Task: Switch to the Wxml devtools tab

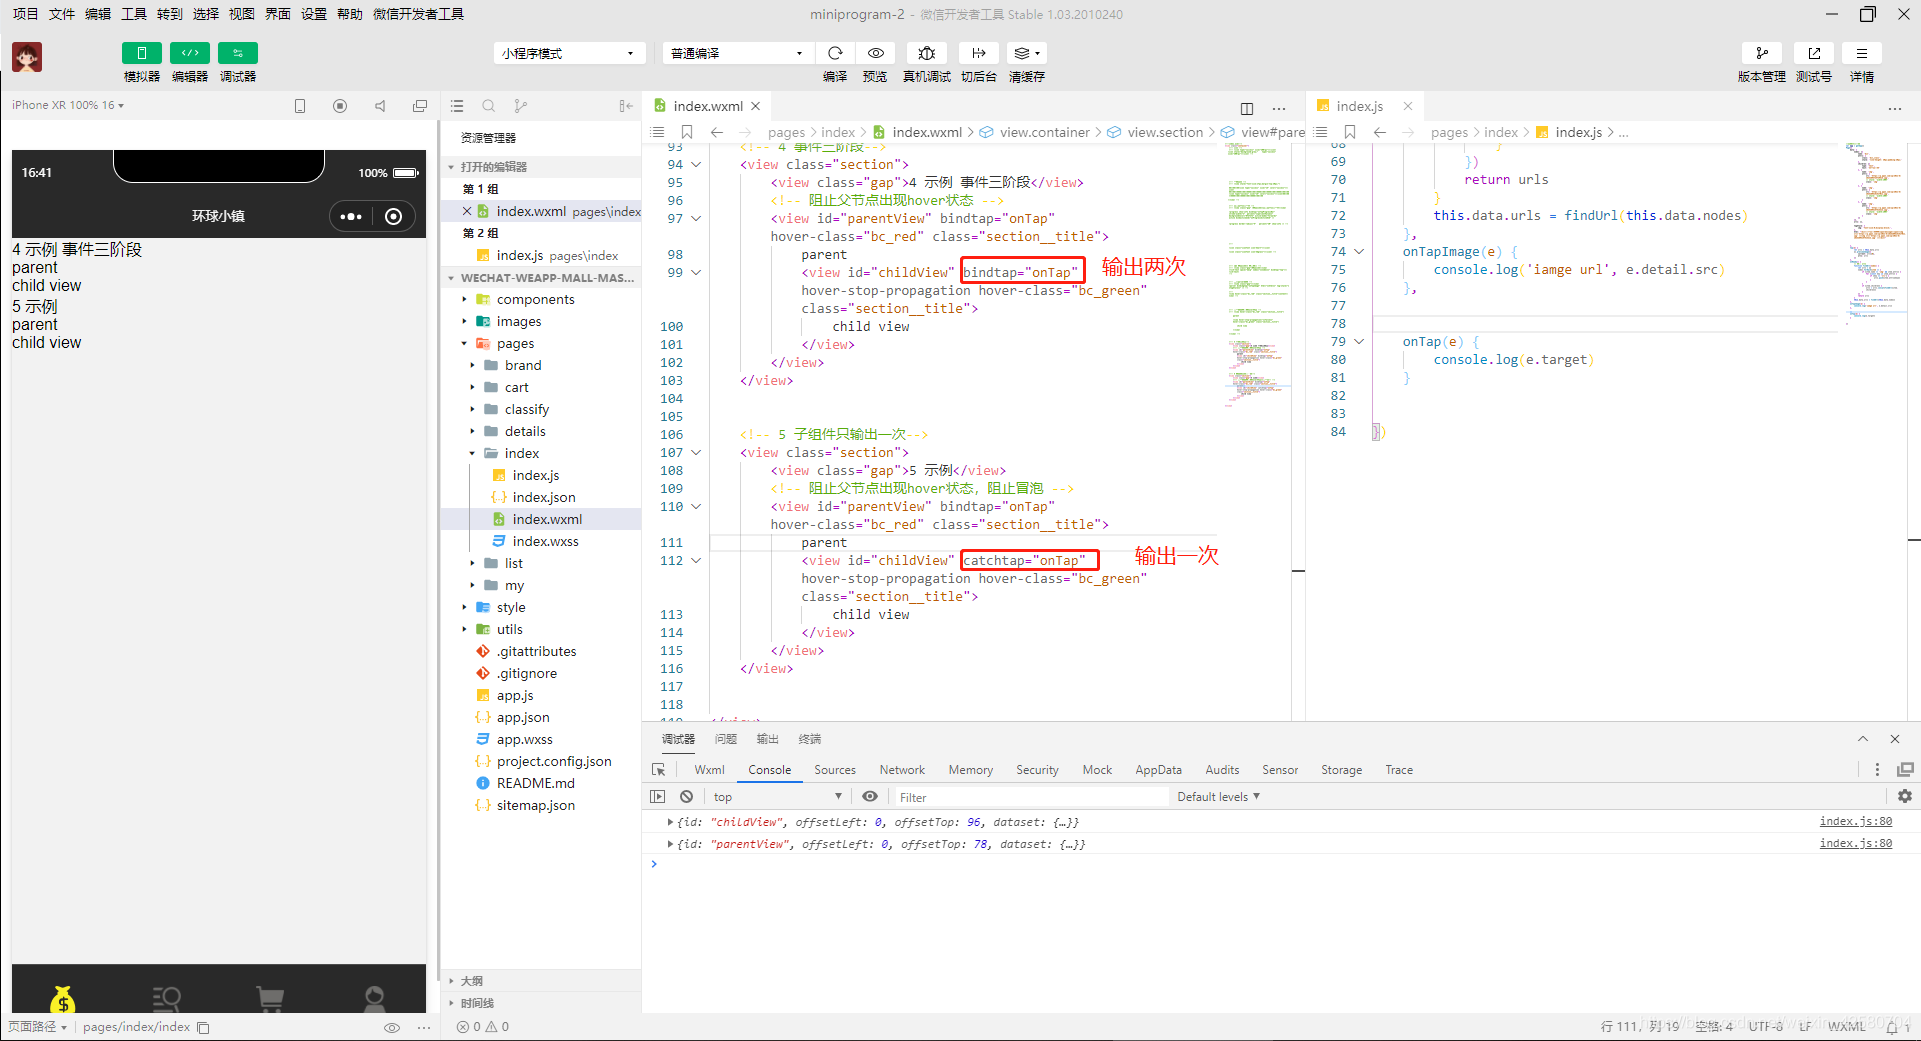Action: pos(709,770)
